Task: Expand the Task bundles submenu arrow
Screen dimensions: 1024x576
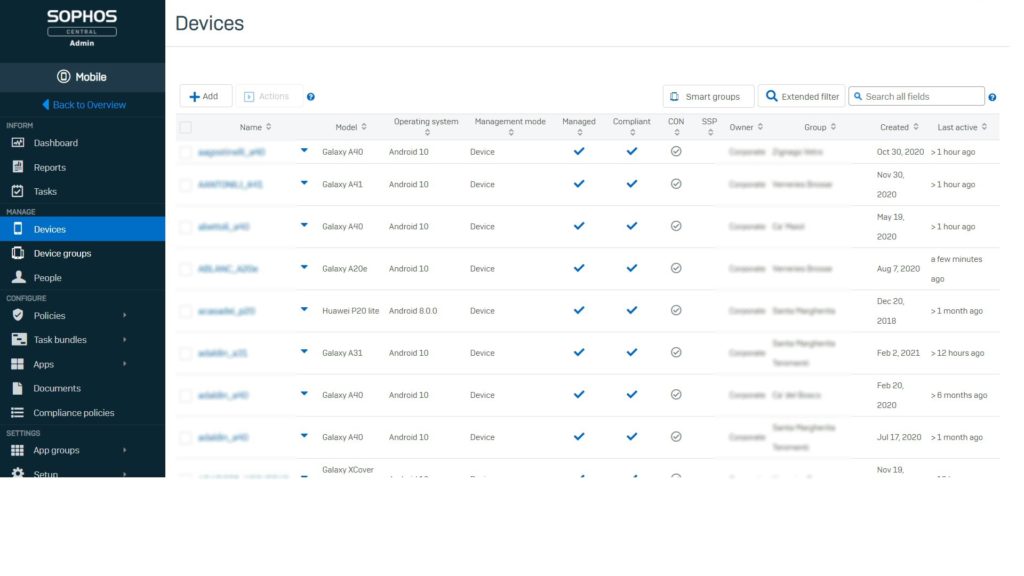Action: pos(124,340)
